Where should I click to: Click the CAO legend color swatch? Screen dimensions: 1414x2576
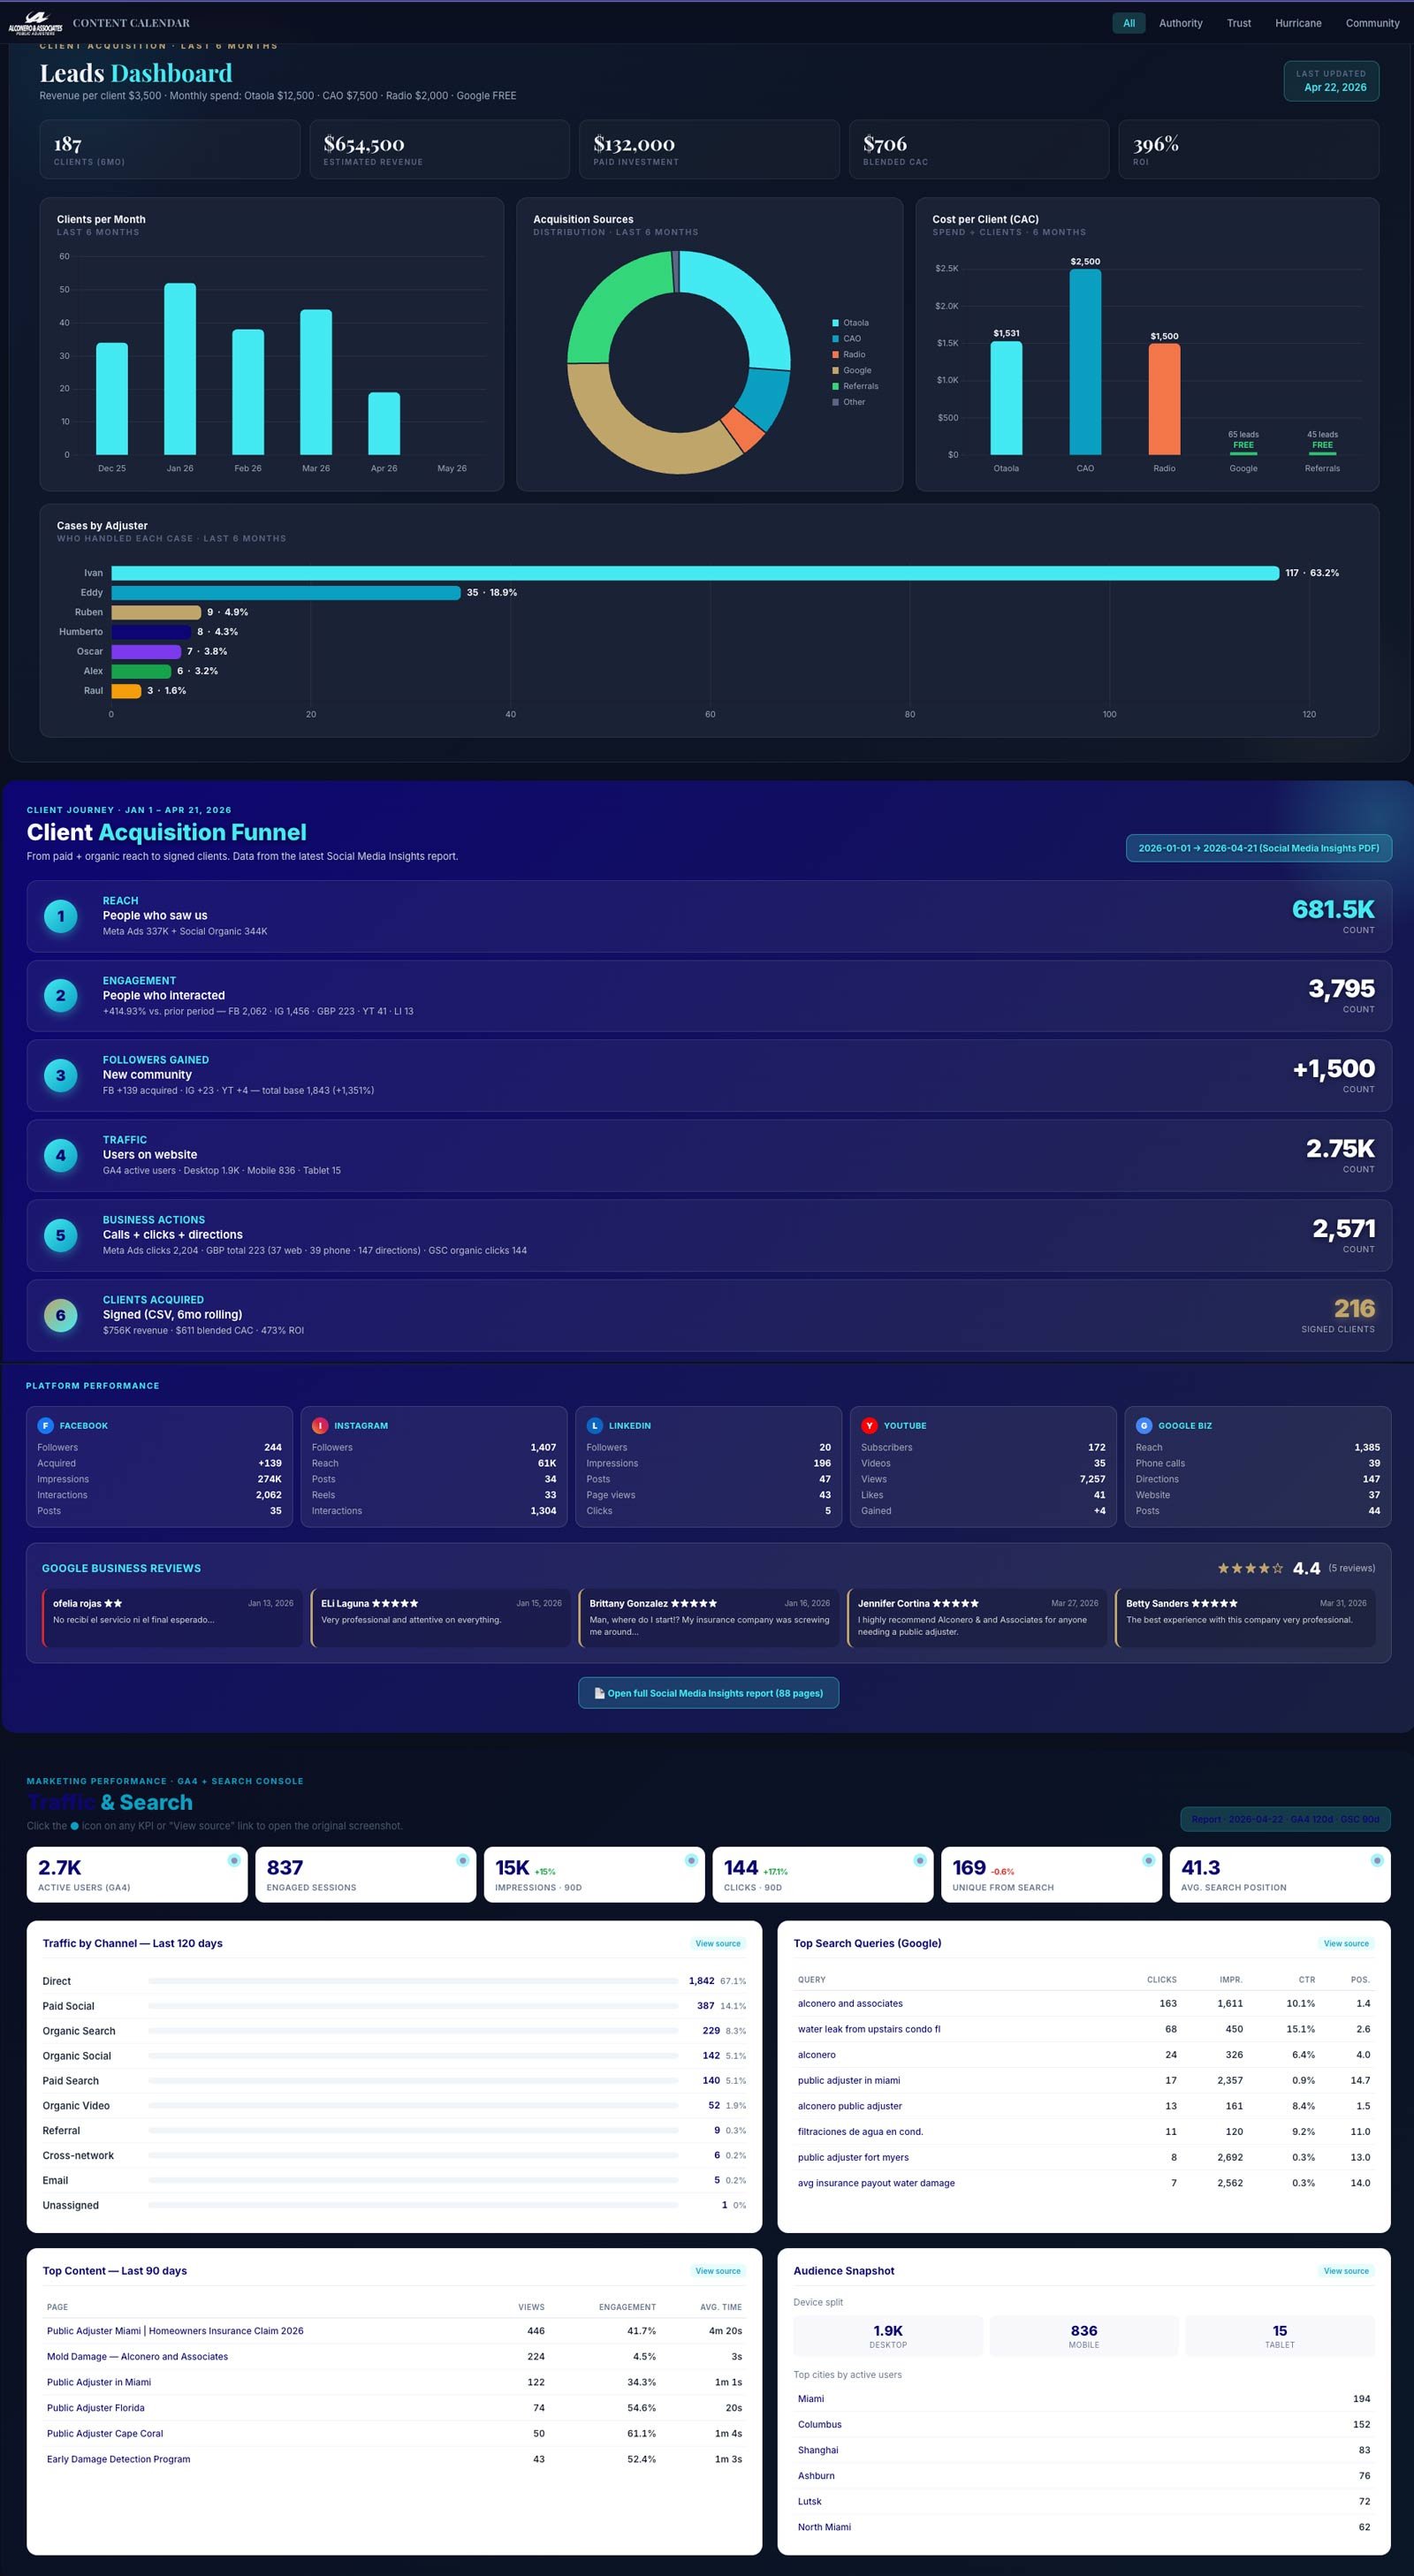(x=835, y=339)
